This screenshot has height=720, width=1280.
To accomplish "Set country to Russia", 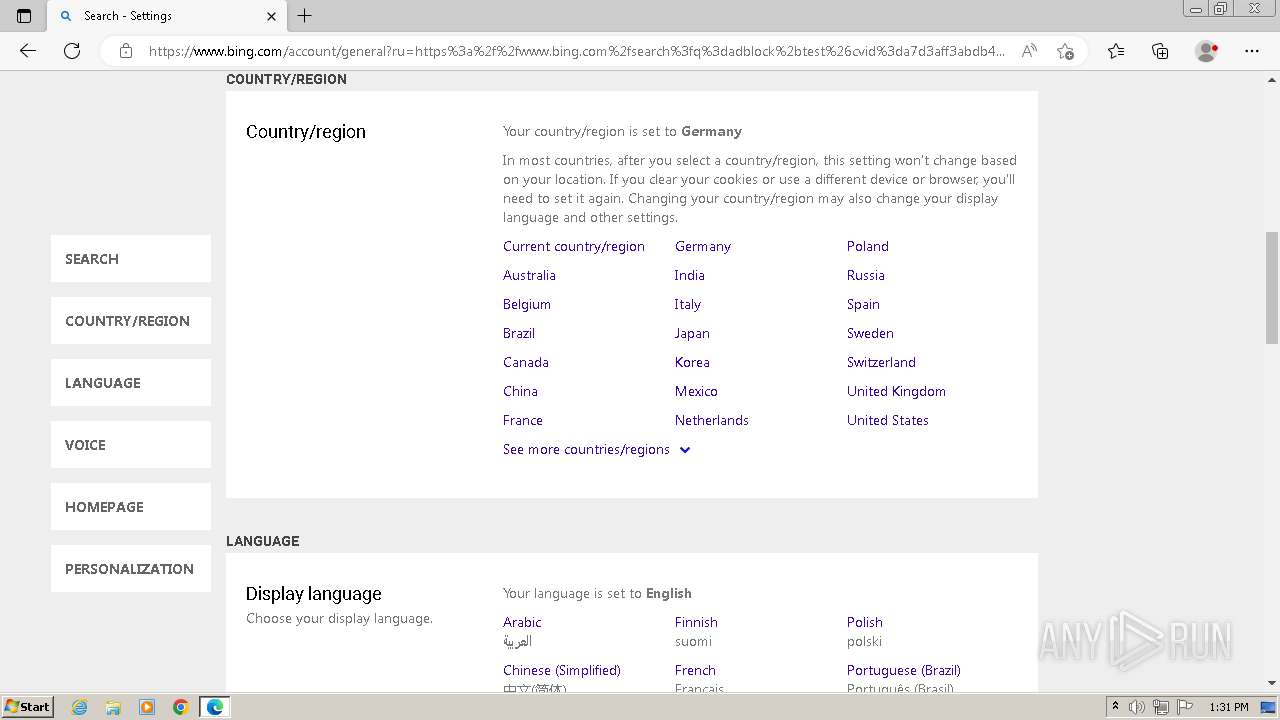I will click(866, 275).
